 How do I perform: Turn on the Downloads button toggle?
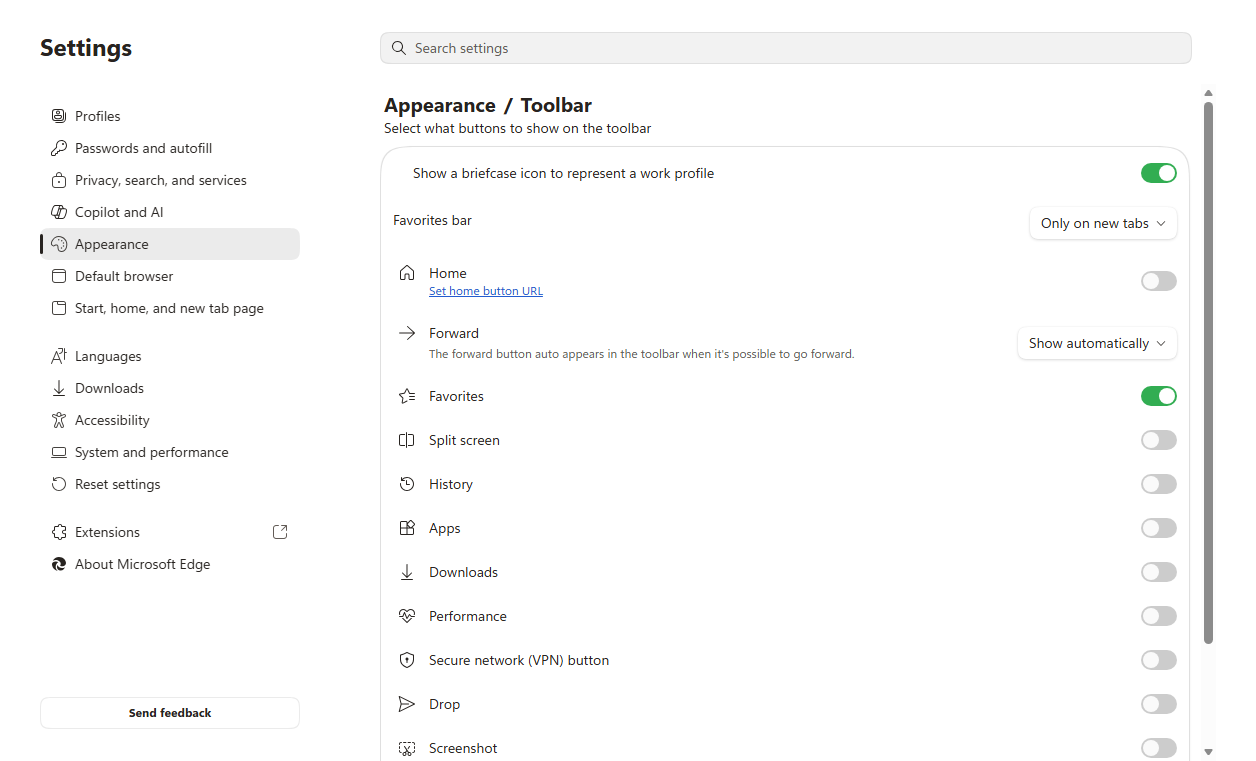(1159, 572)
